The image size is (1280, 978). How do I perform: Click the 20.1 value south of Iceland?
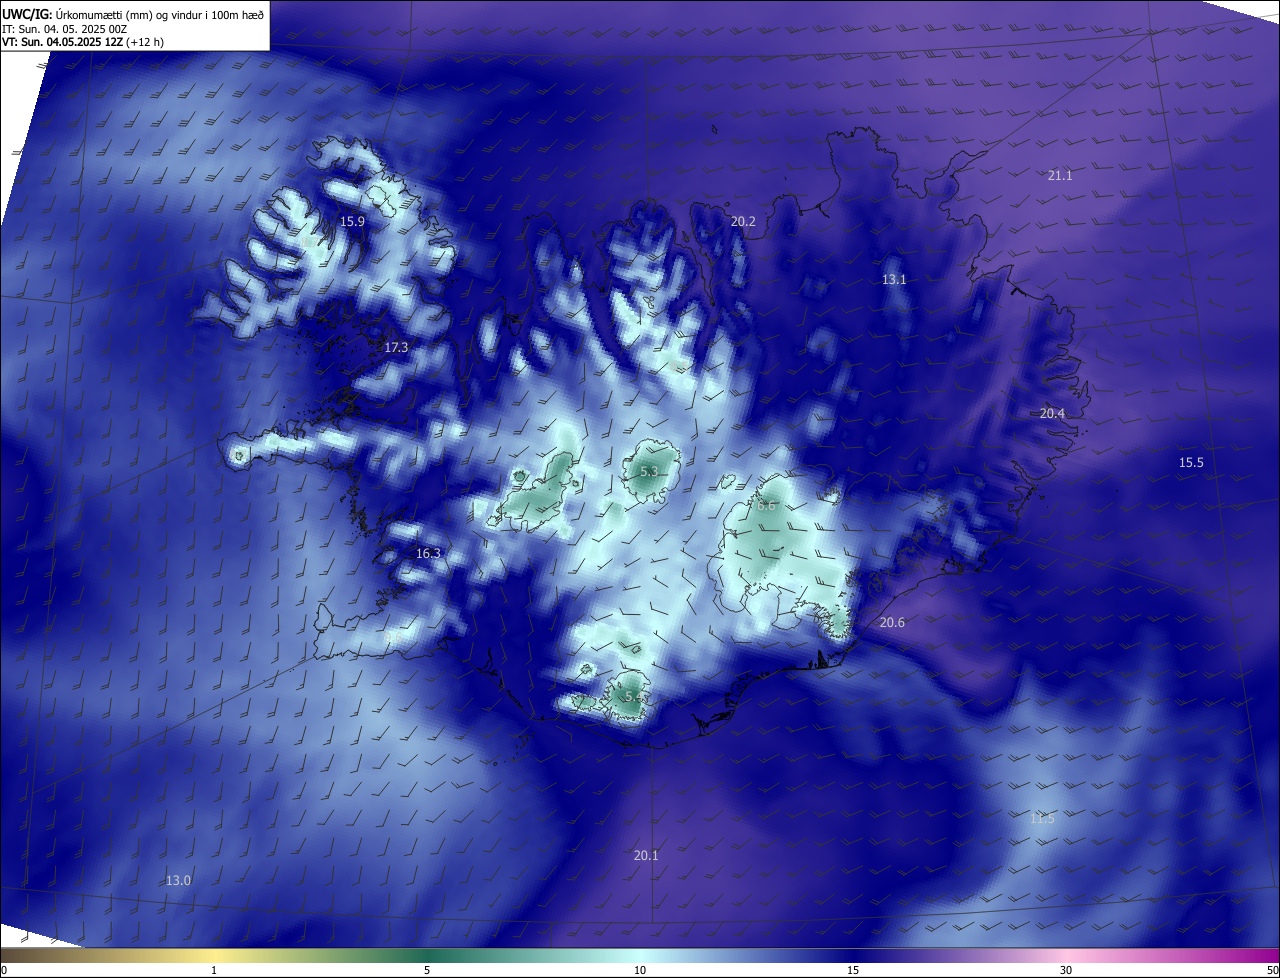(646, 855)
